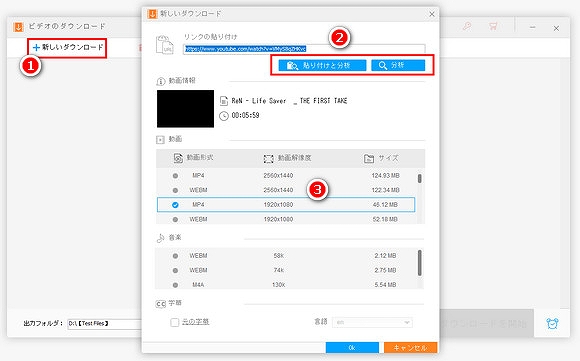Click the video list scrollbar

pyautogui.click(x=419, y=179)
